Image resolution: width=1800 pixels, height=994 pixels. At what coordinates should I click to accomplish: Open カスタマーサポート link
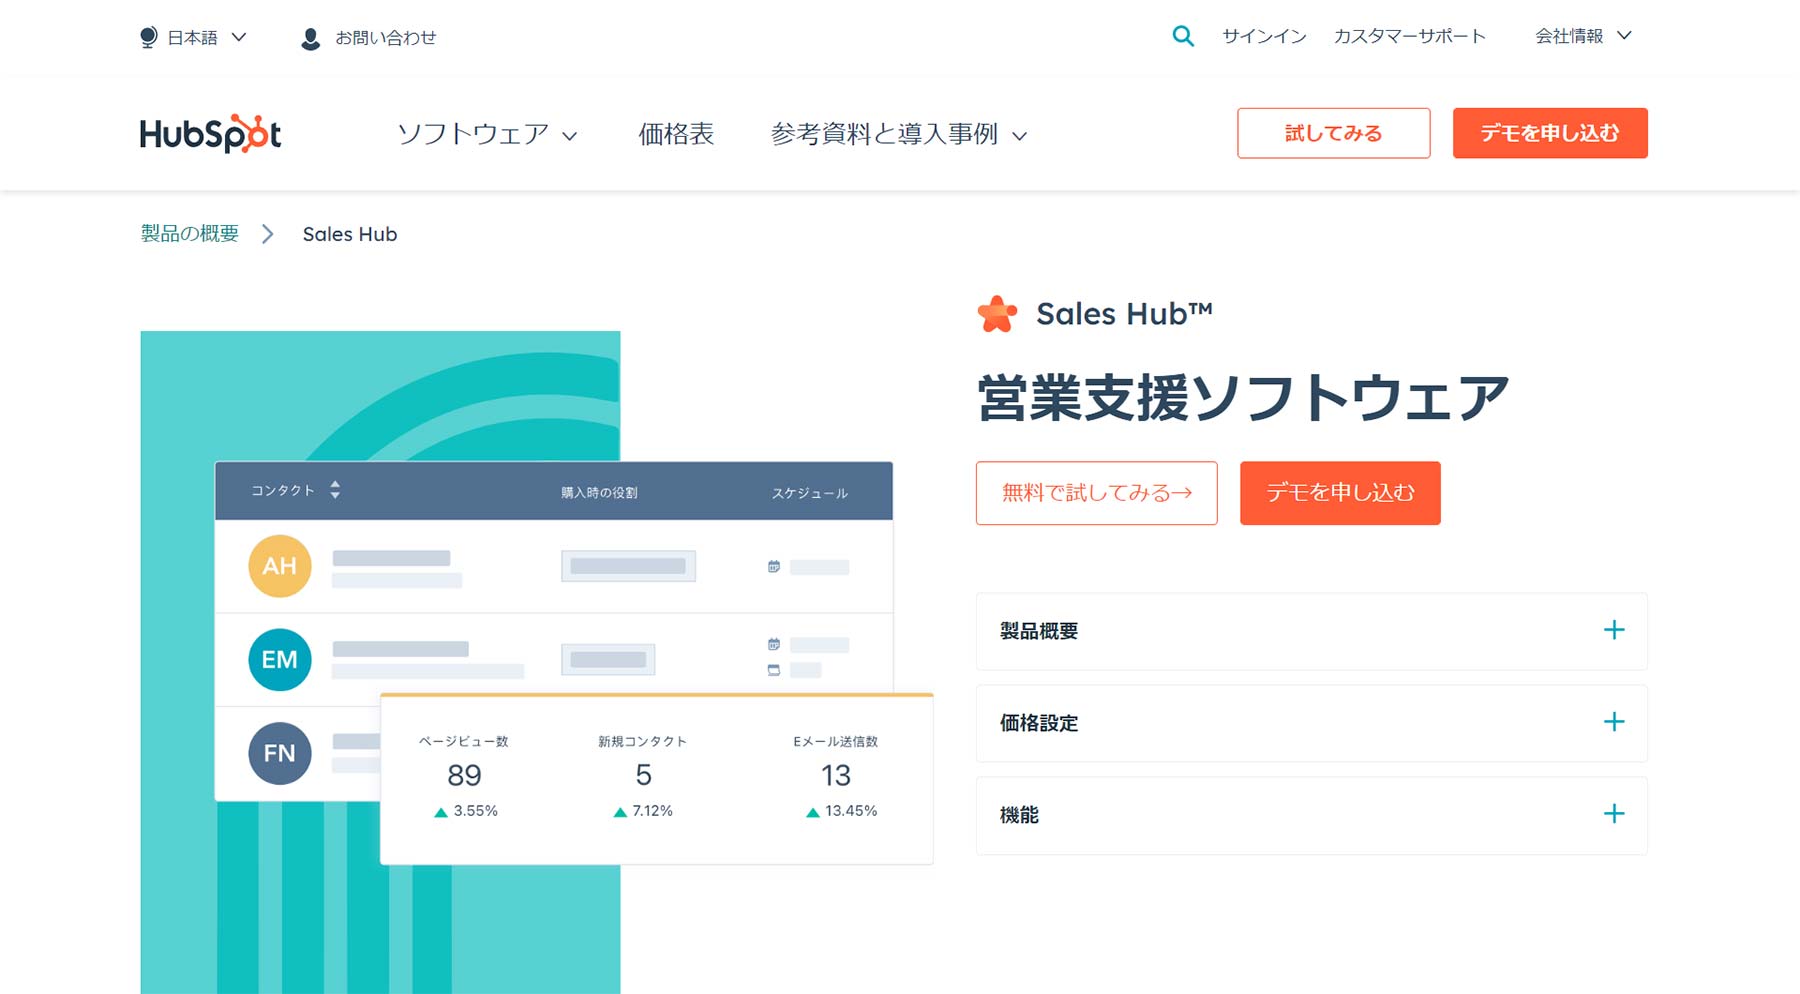pyautogui.click(x=1410, y=36)
